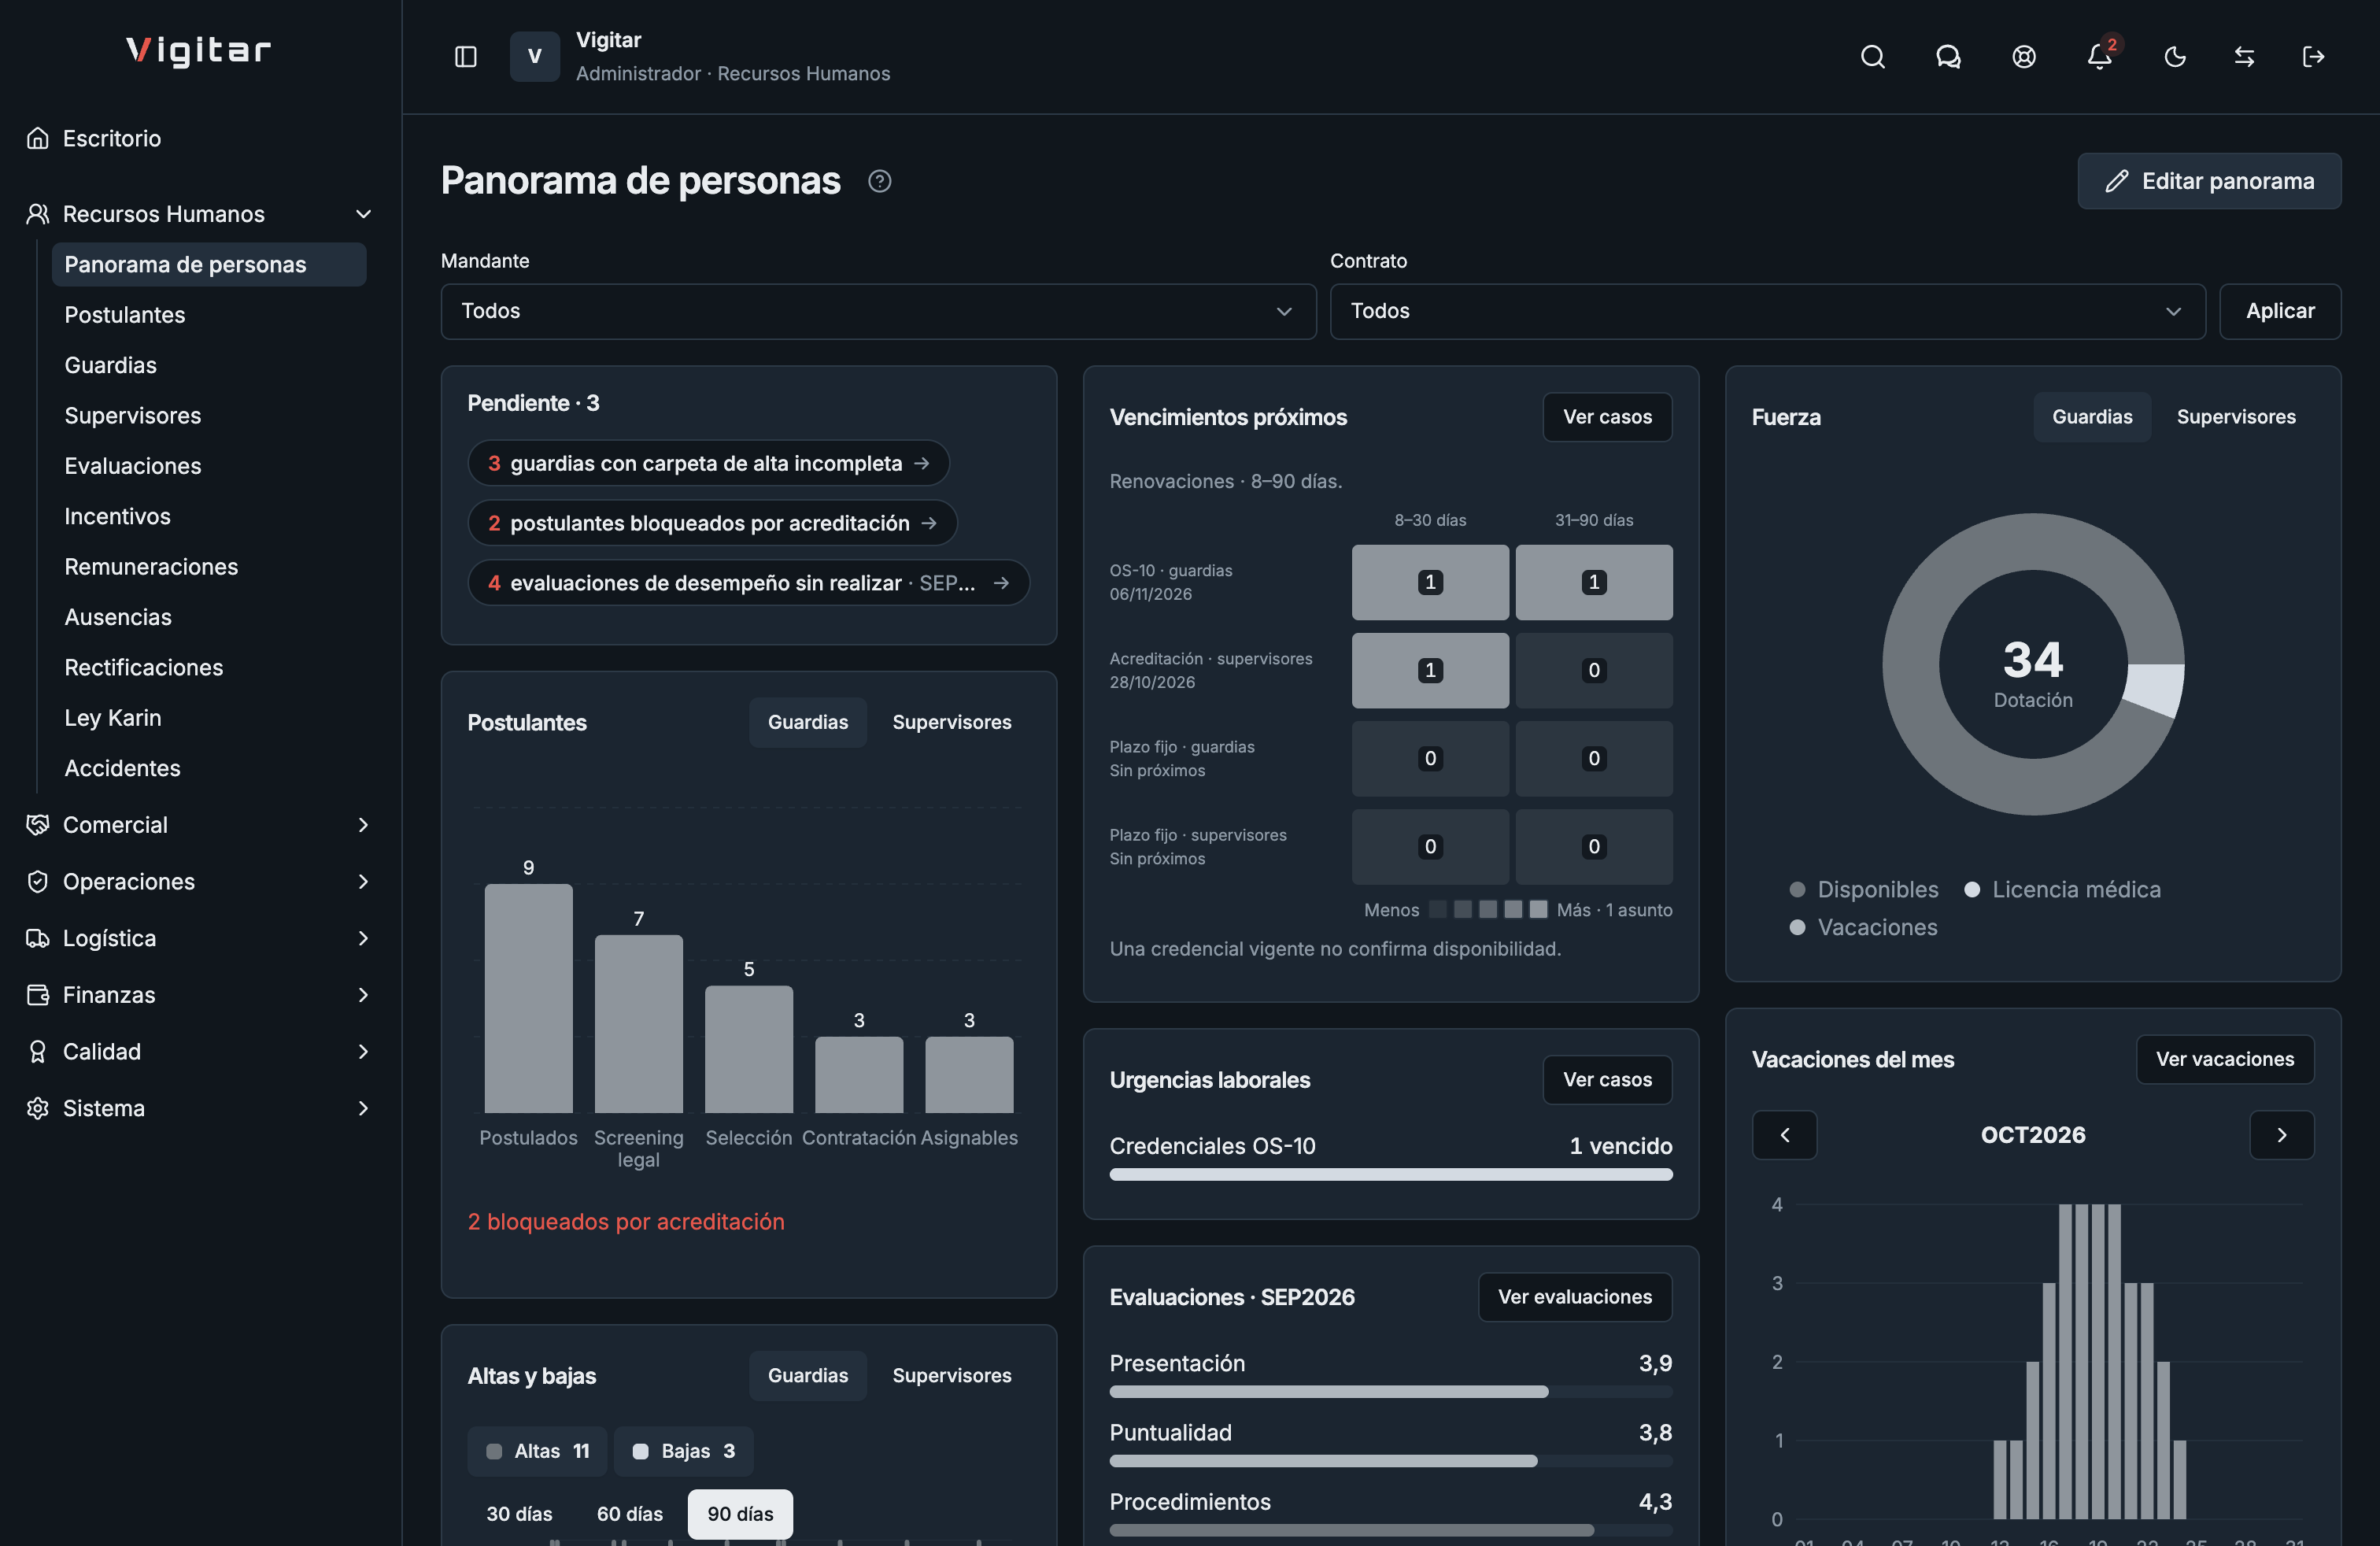Switch Altas y bajas to Supervisores
This screenshot has height=1546, width=2380.
click(x=951, y=1376)
